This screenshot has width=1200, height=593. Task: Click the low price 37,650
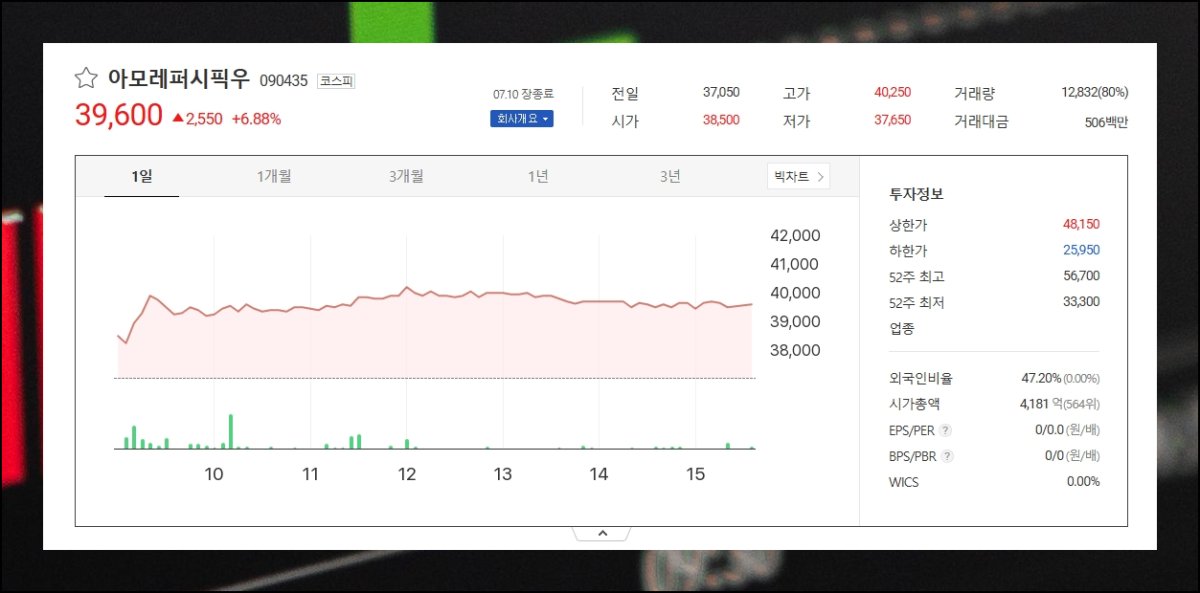pyautogui.click(x=892, y=120)
